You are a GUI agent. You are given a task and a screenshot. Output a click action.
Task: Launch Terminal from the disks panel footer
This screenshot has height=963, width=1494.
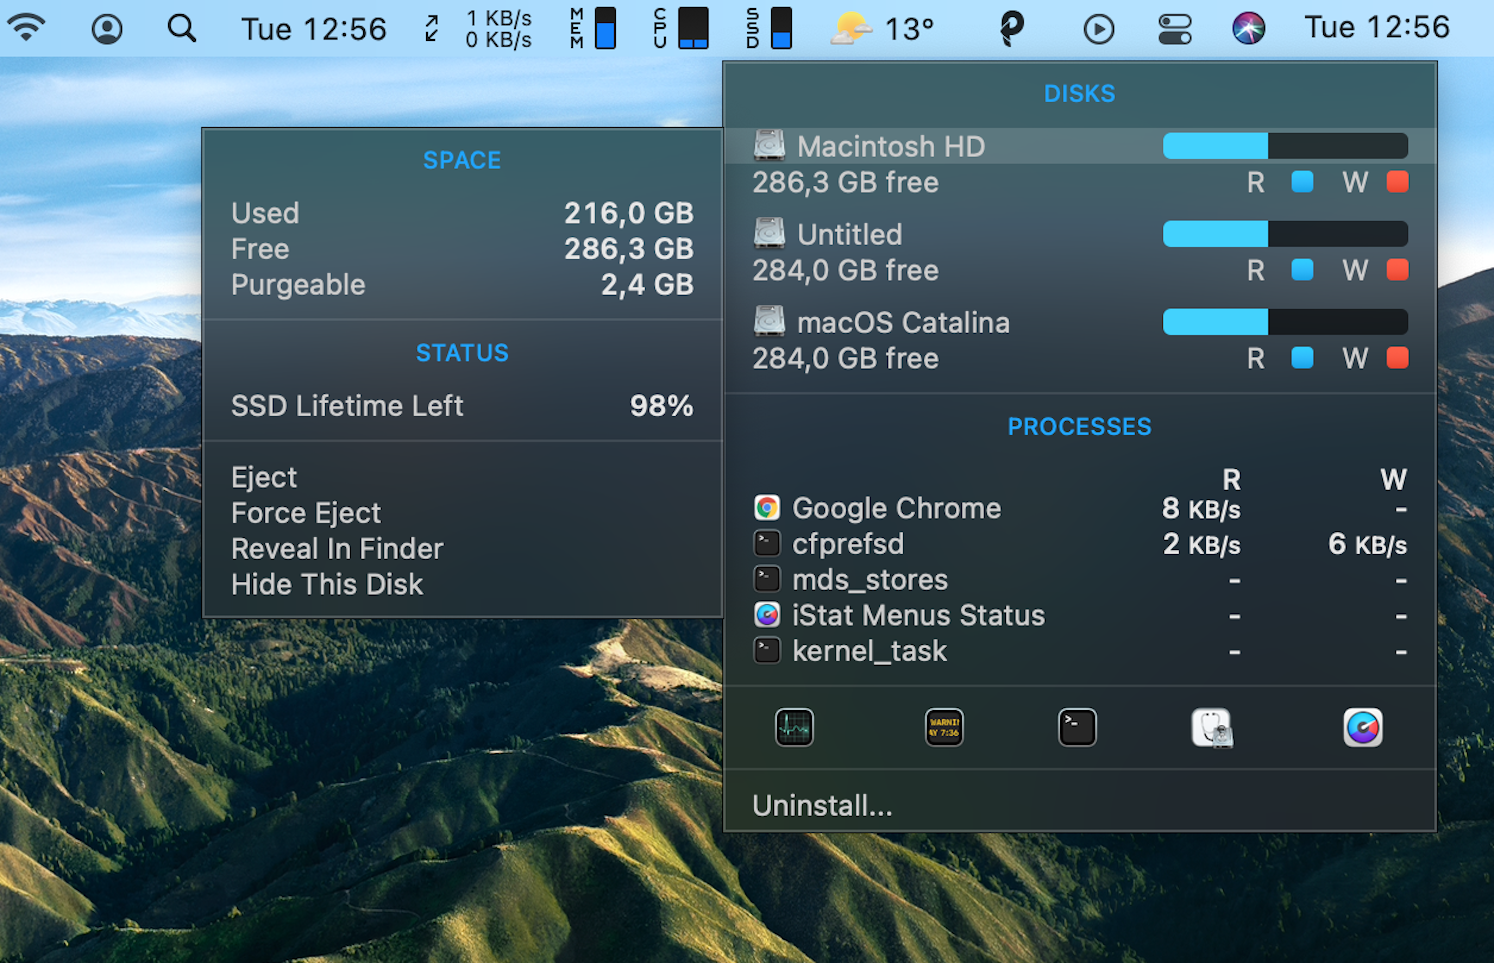1077,727
